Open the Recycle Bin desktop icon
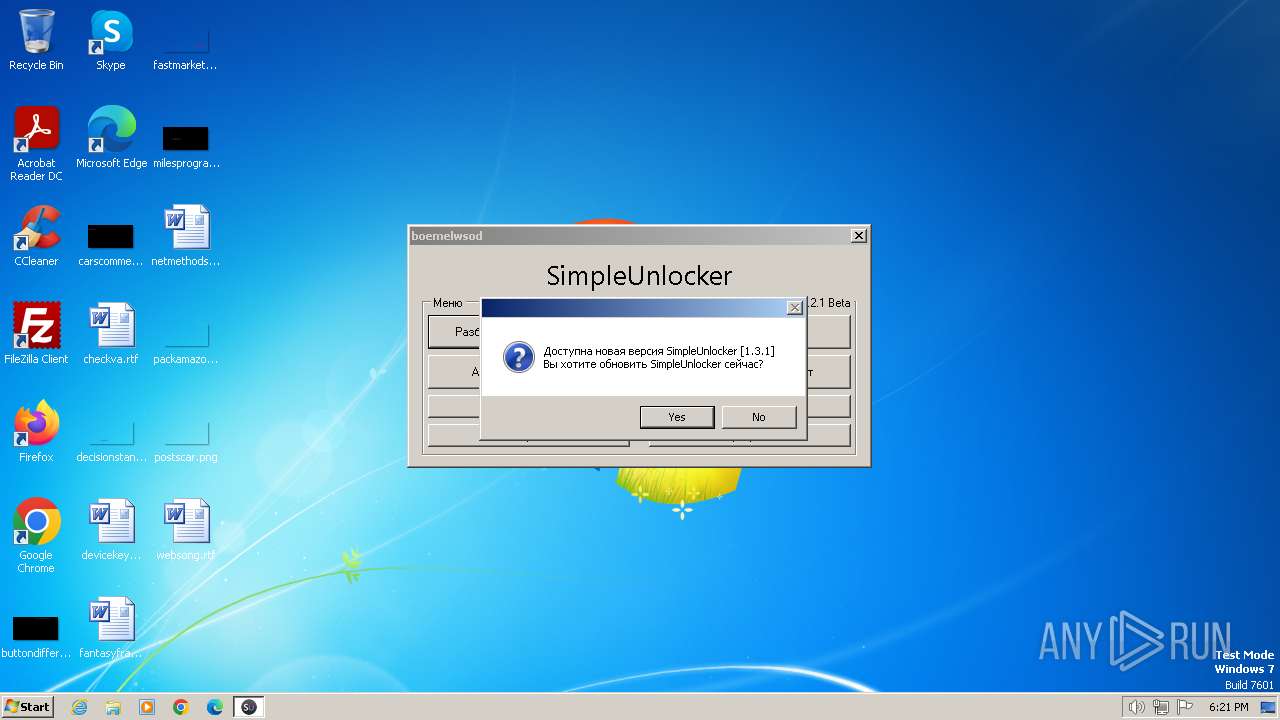 point(36,40)
